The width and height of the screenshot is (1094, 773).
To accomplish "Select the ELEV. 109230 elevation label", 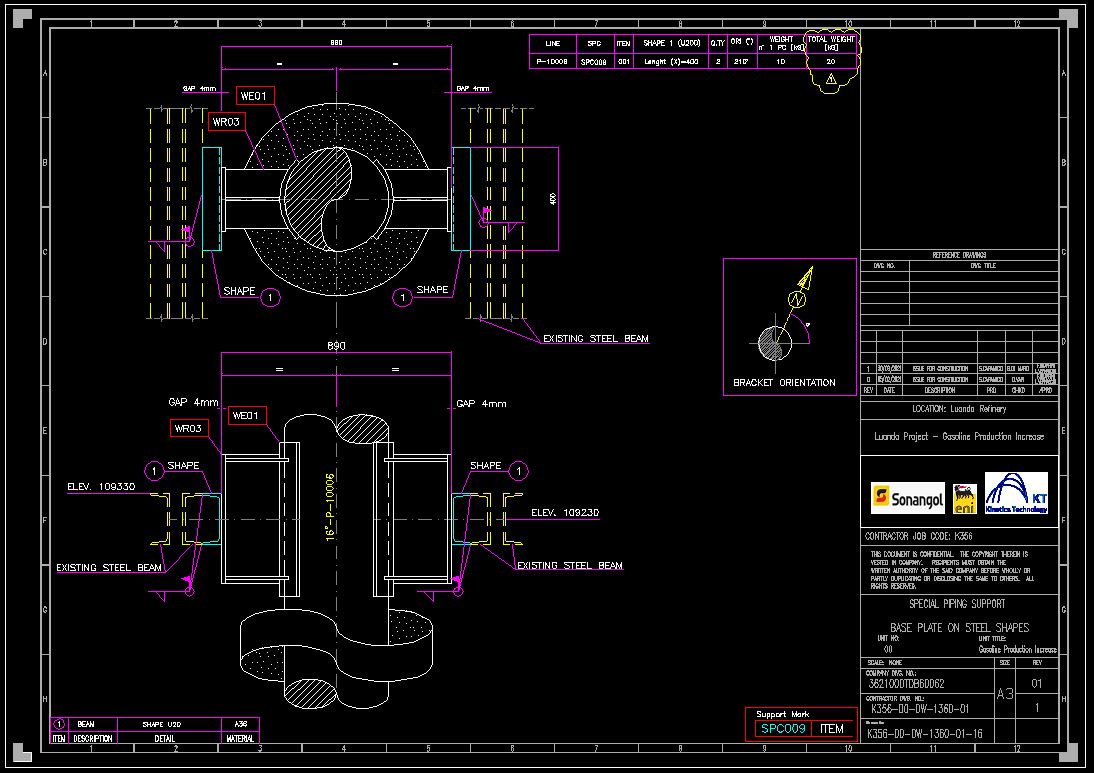I will tap(565, 513).
